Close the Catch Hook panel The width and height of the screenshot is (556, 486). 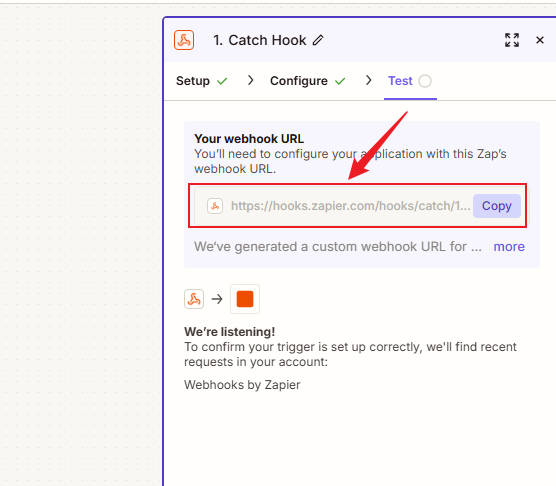[x=540, y=40]
